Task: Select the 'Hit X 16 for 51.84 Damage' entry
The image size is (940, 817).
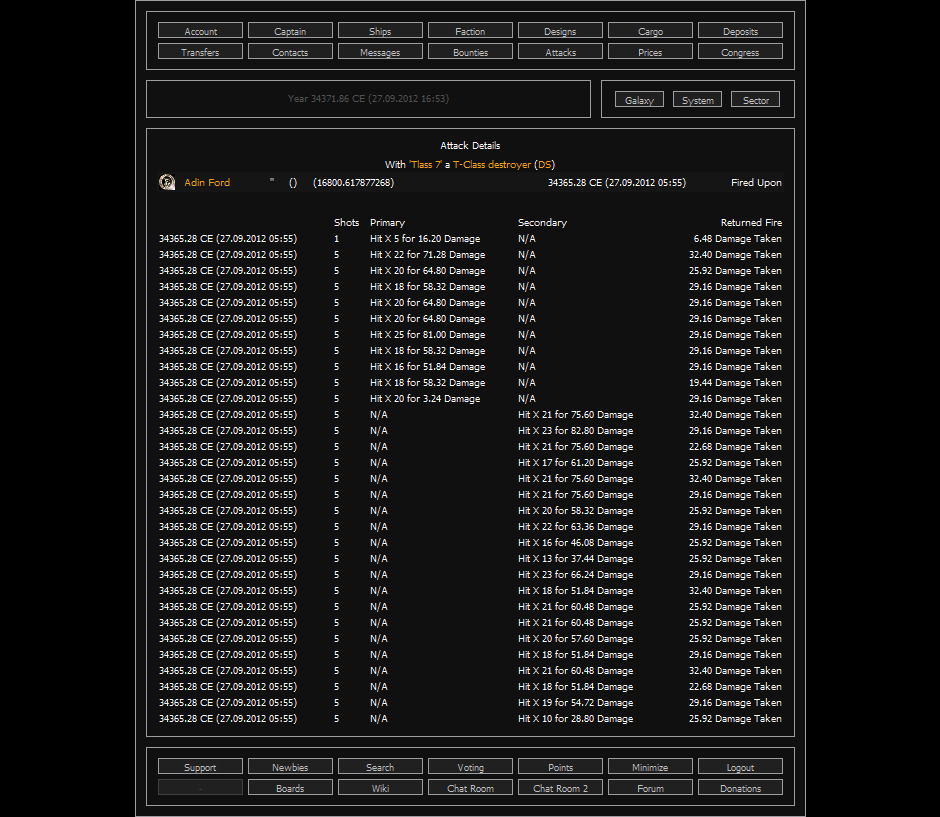Action: [427, 367]
